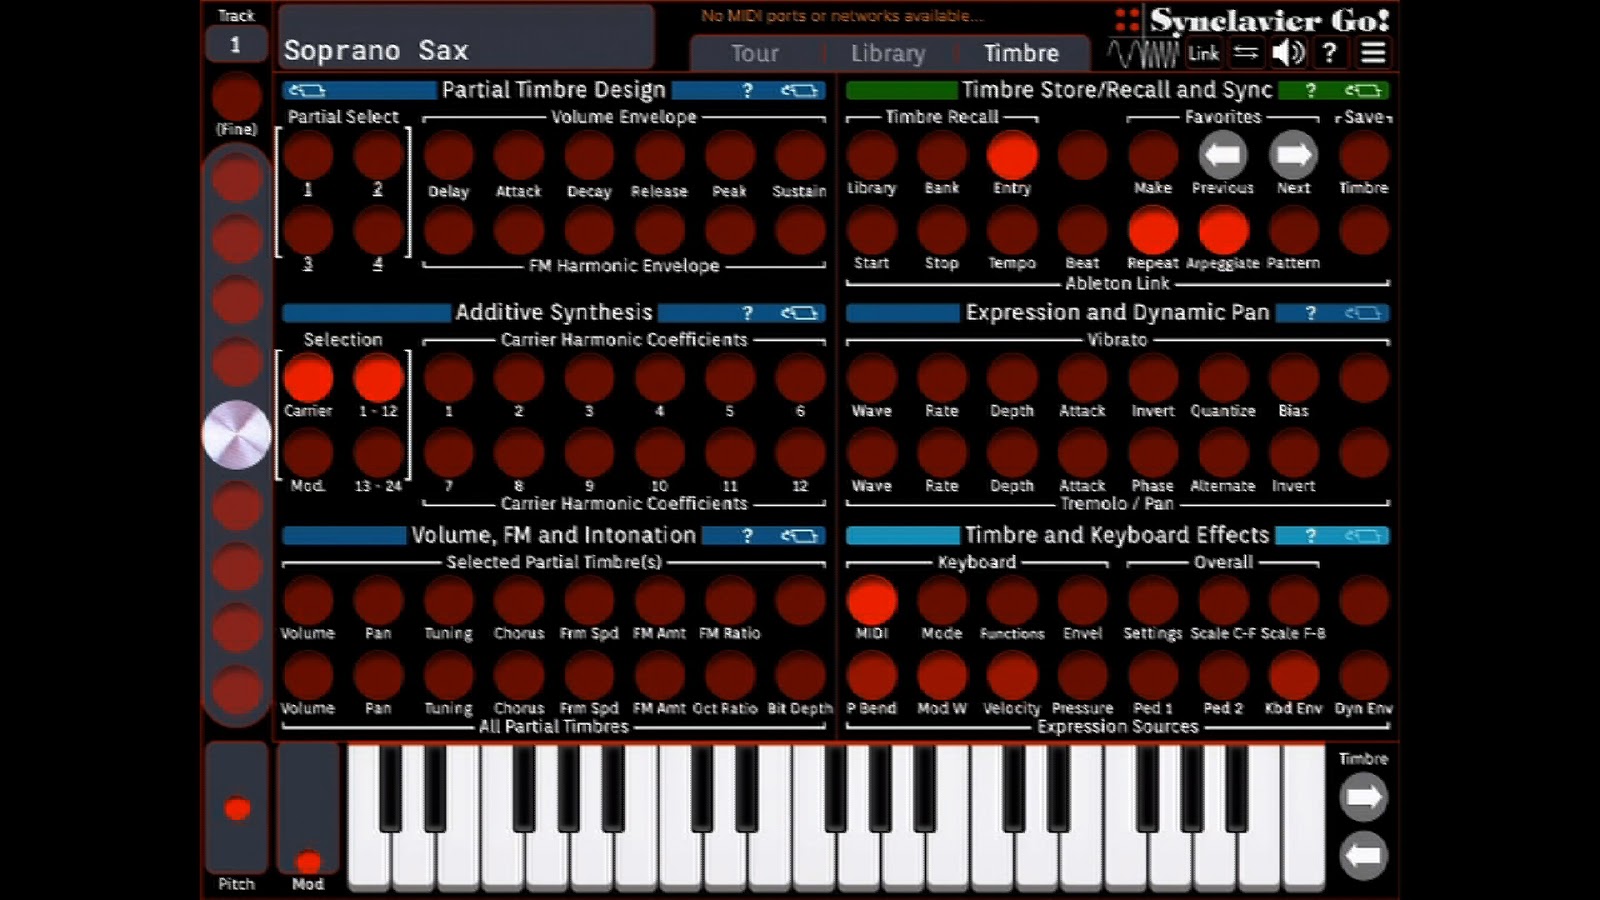This screenshot has width=1600, height=900.
Task: Toggle the Mod. selection button
Action: (308, 453)
